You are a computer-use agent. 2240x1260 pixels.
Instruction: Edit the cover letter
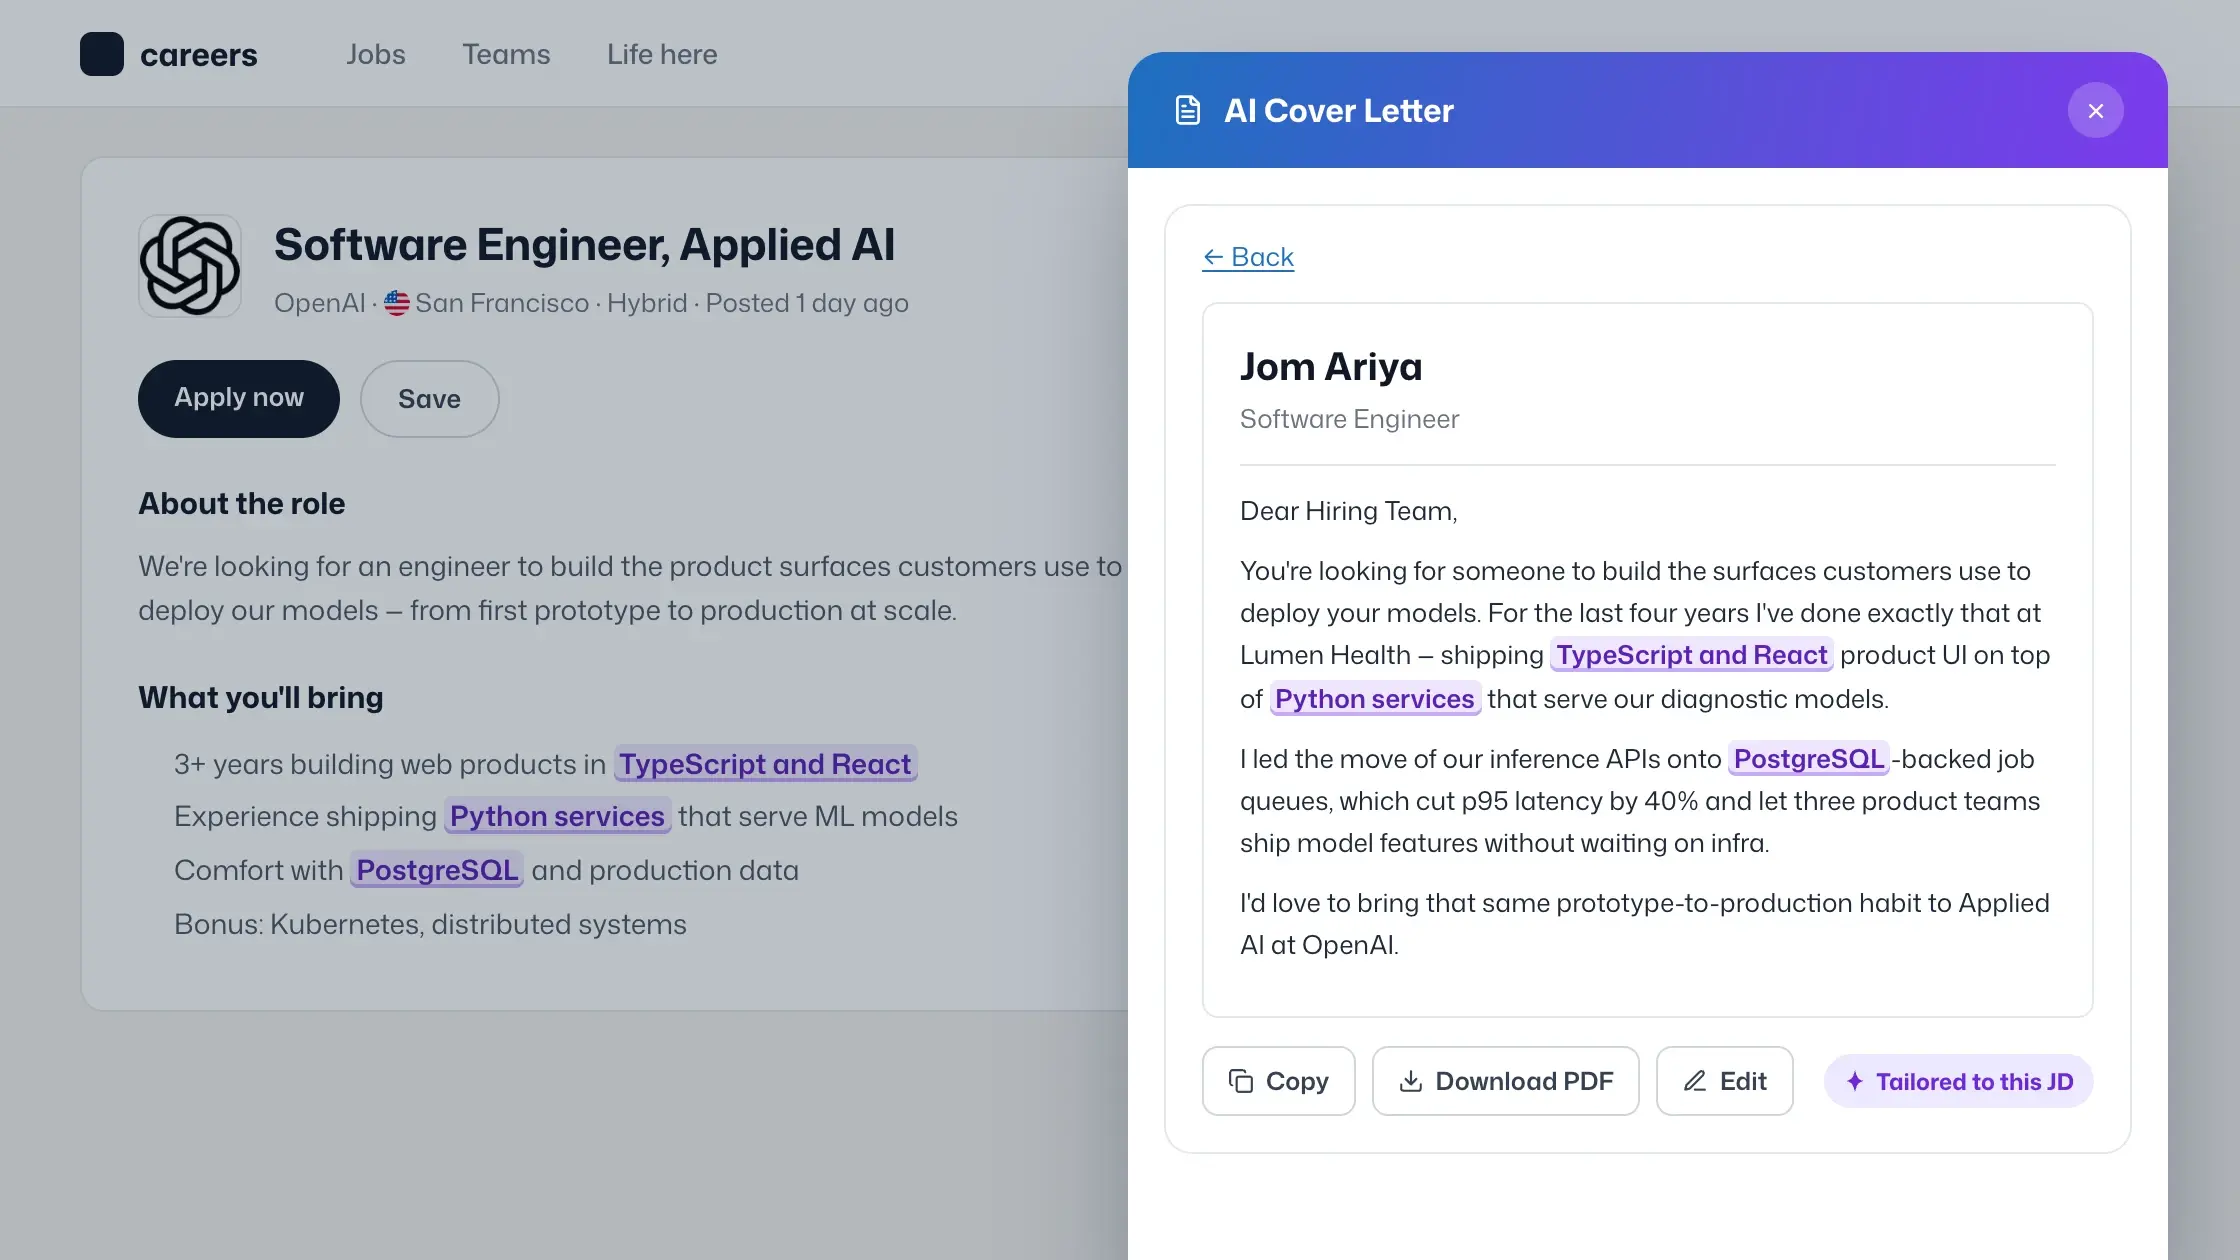(x=1724, y=1081)
